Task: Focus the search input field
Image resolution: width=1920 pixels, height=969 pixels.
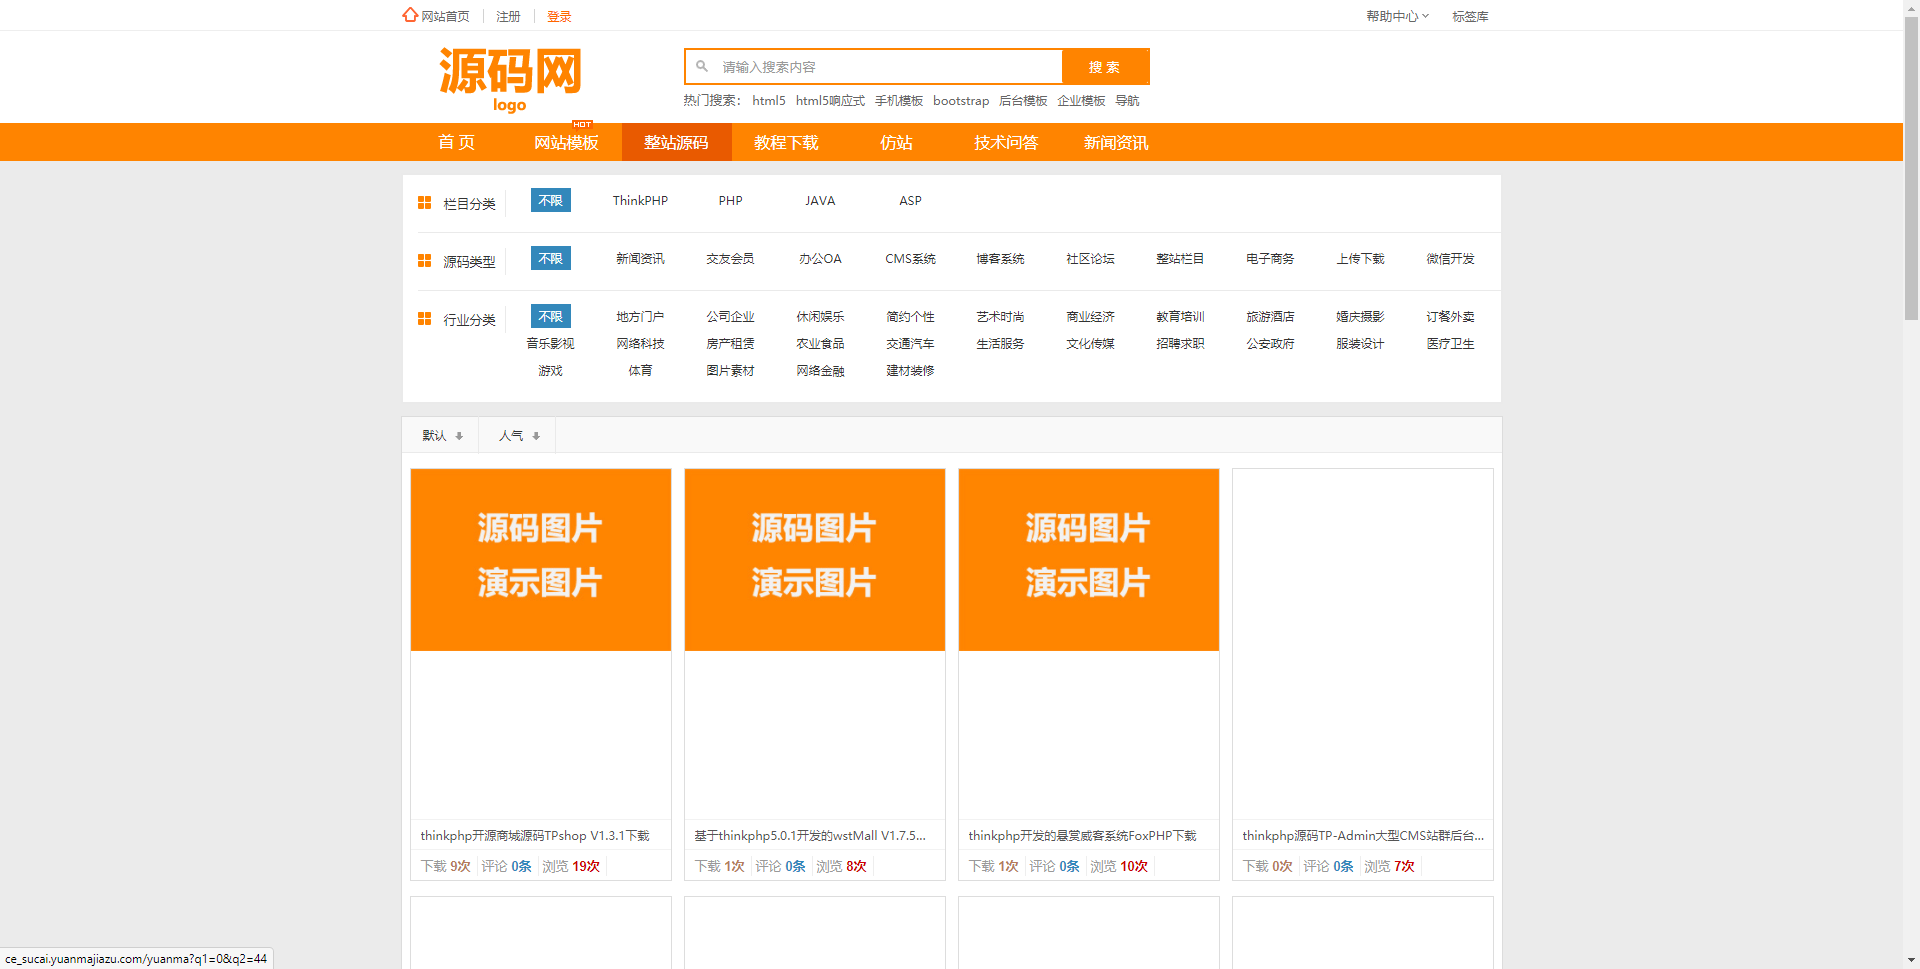Action: click(x=873, y=67)
